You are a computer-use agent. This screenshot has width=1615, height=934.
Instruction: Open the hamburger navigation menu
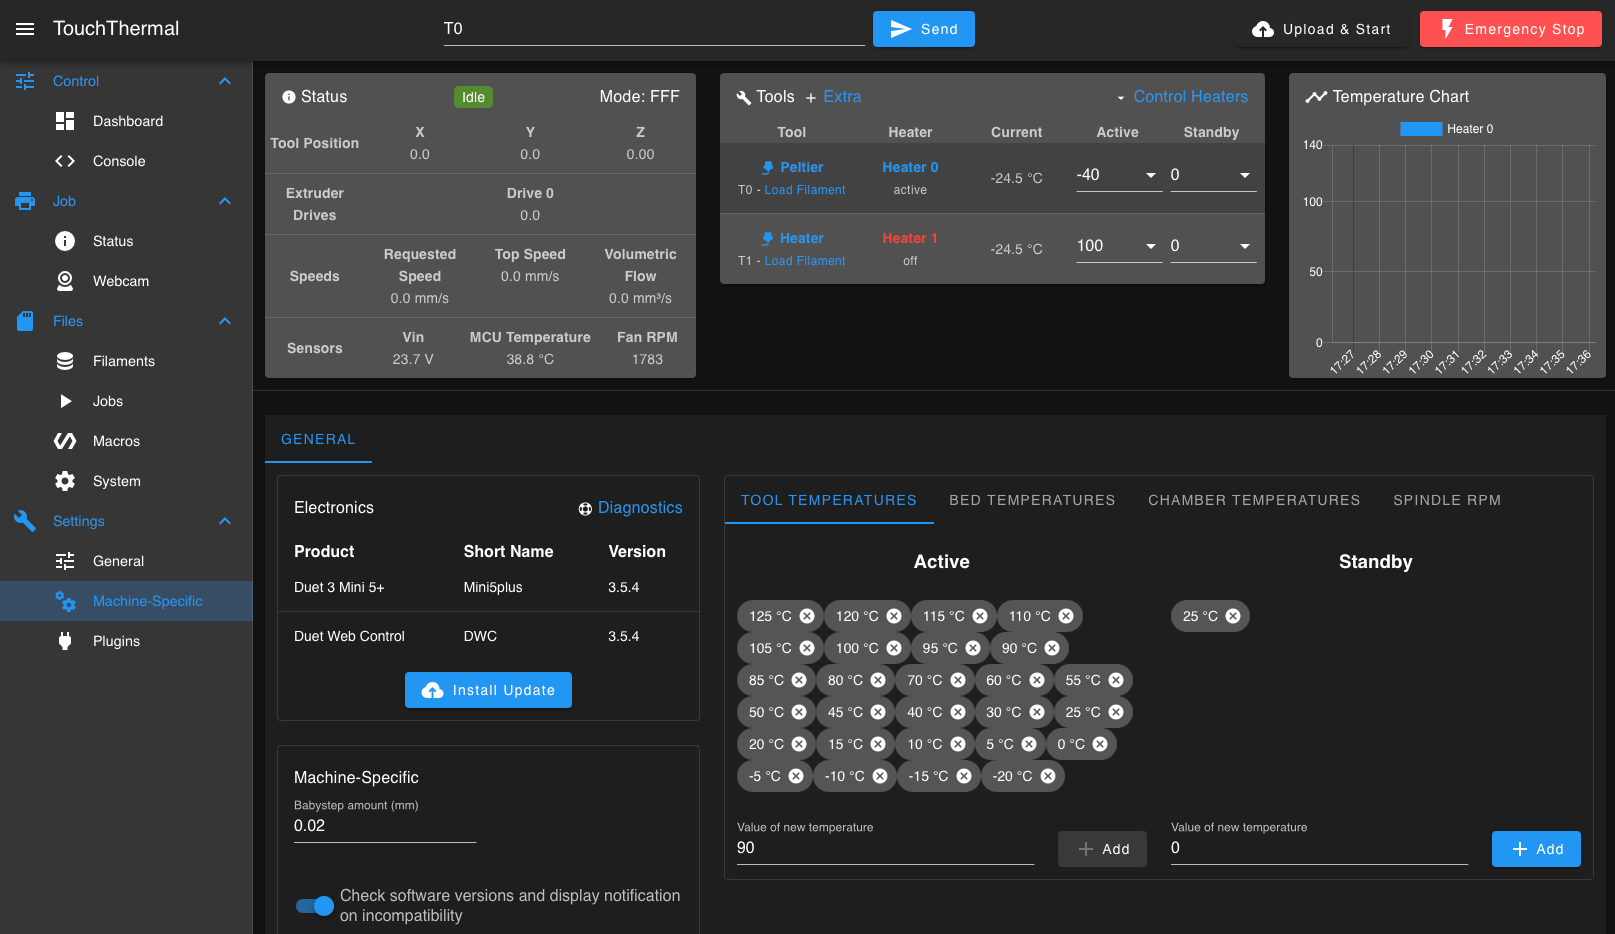tap(25, 29)
